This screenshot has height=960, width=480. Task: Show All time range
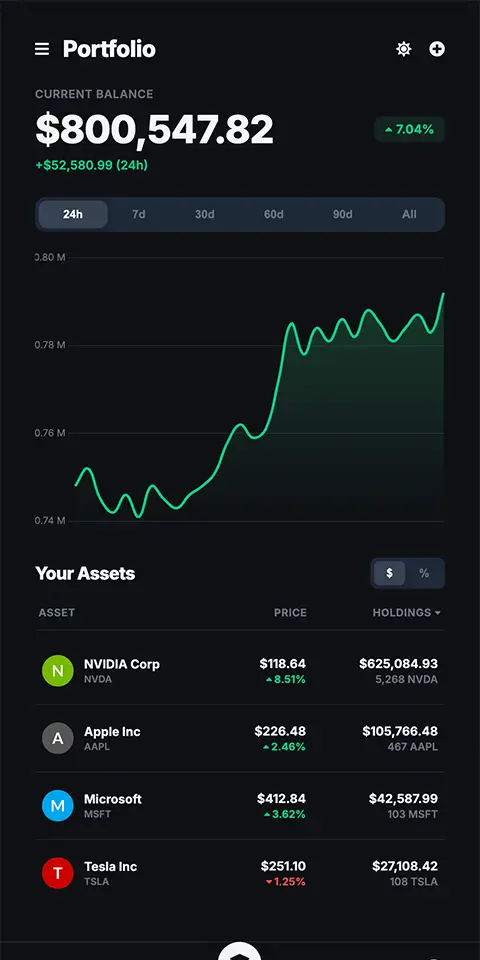[x=410, y=214]
